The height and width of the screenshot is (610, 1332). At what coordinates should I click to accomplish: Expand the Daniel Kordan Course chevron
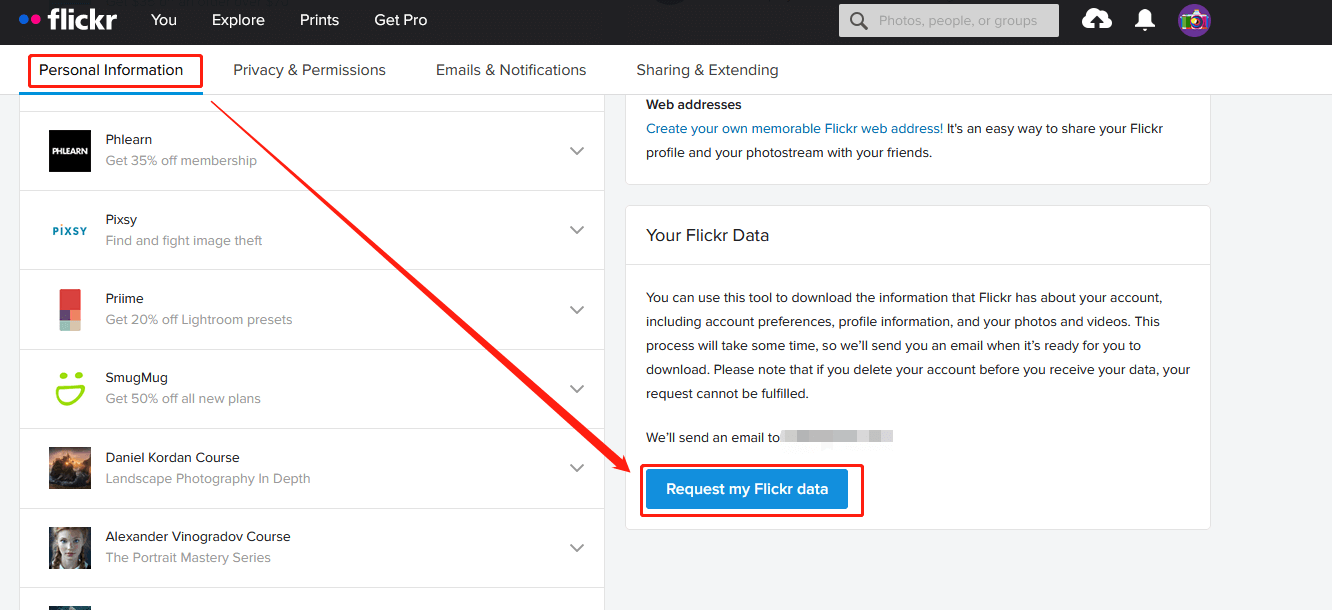pyautogui.click(x=577, y=468)
